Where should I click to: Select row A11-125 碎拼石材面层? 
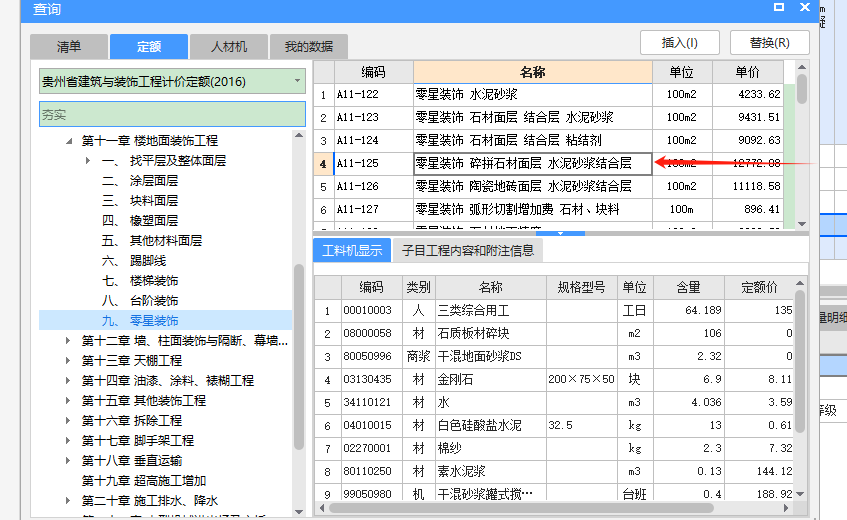[548, 164]
